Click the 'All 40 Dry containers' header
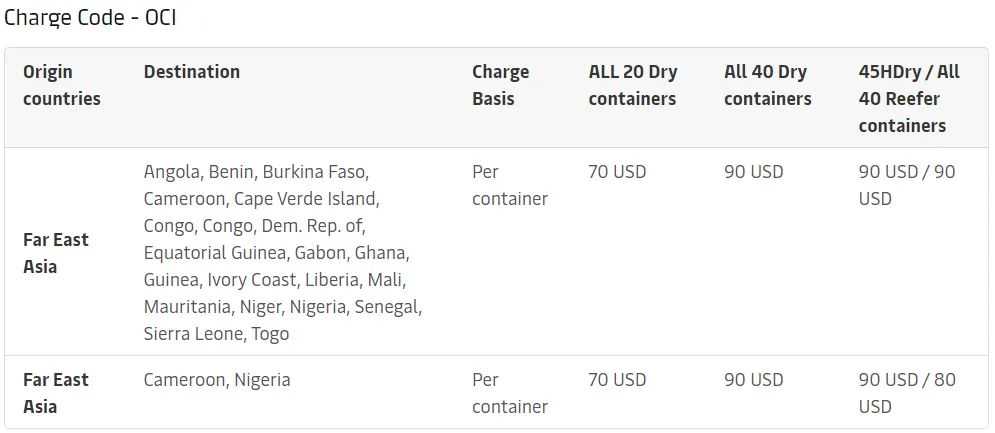The width and height of the screenshot is (995, 433). coord(768,85)
